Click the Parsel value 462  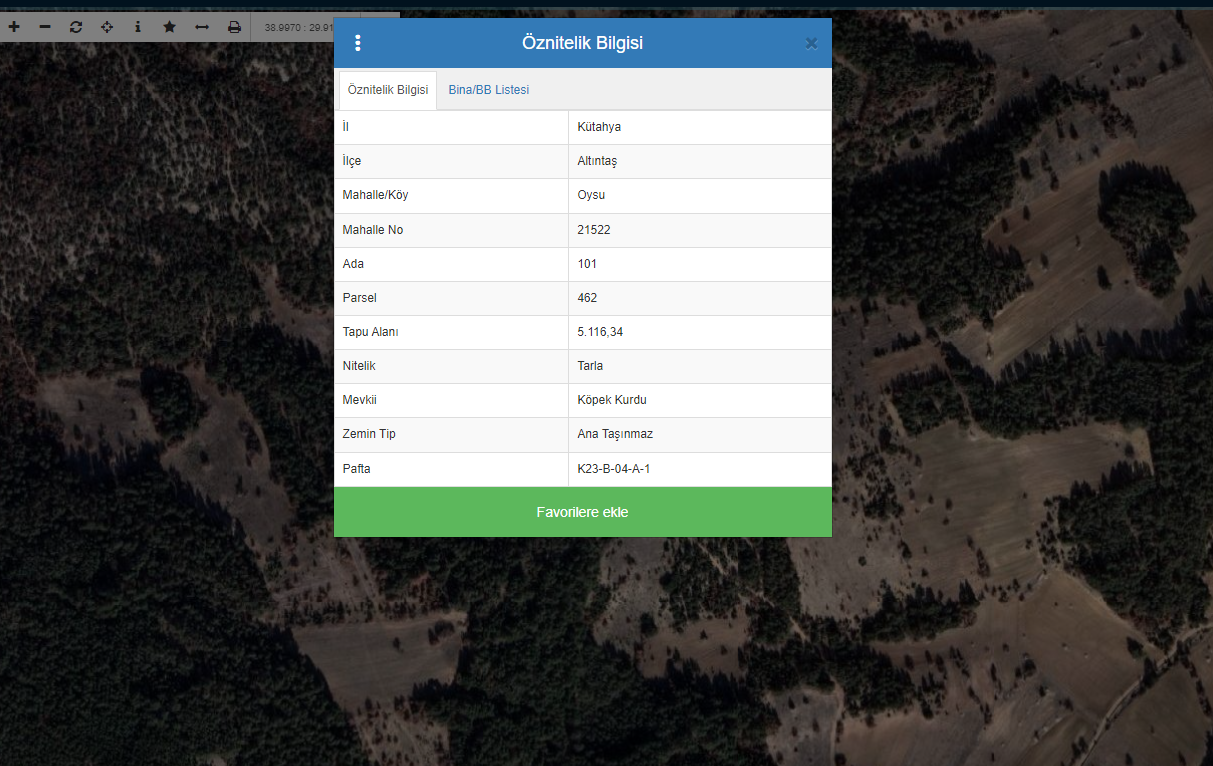tap(587, 298)
